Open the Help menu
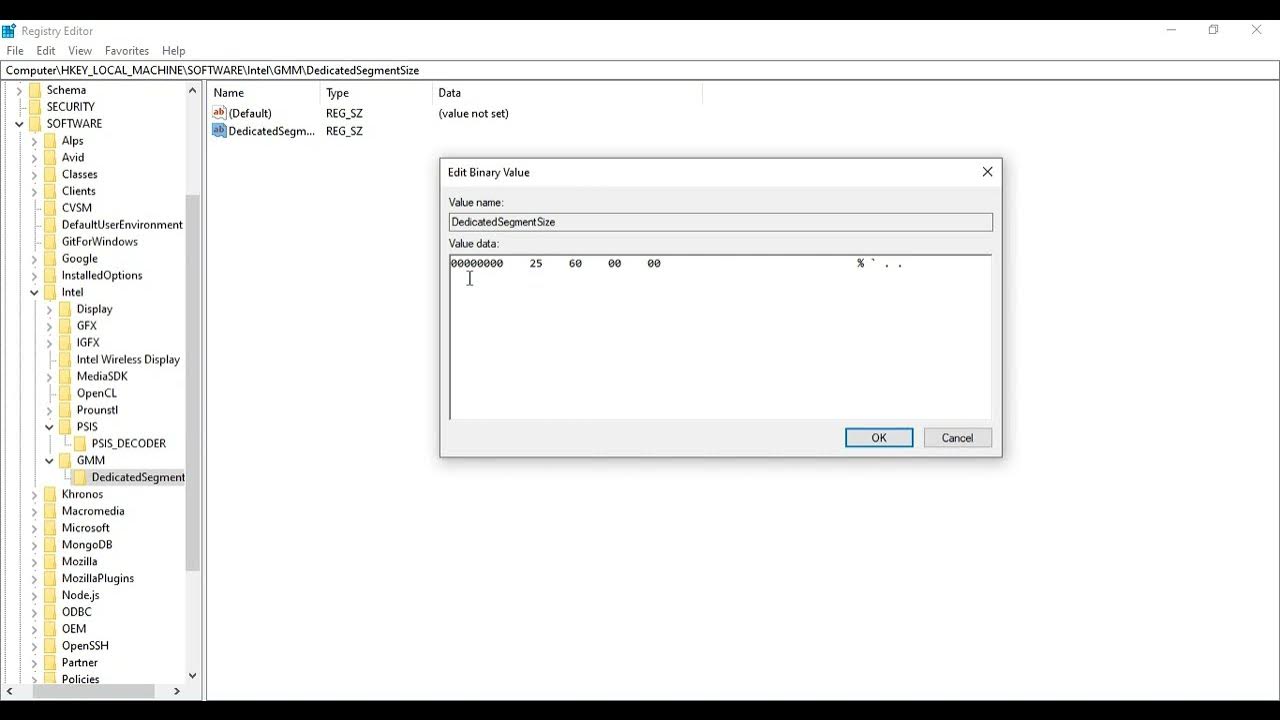Image resolution: width=1280 pixels, height=720 pixels. coord(174,51)
